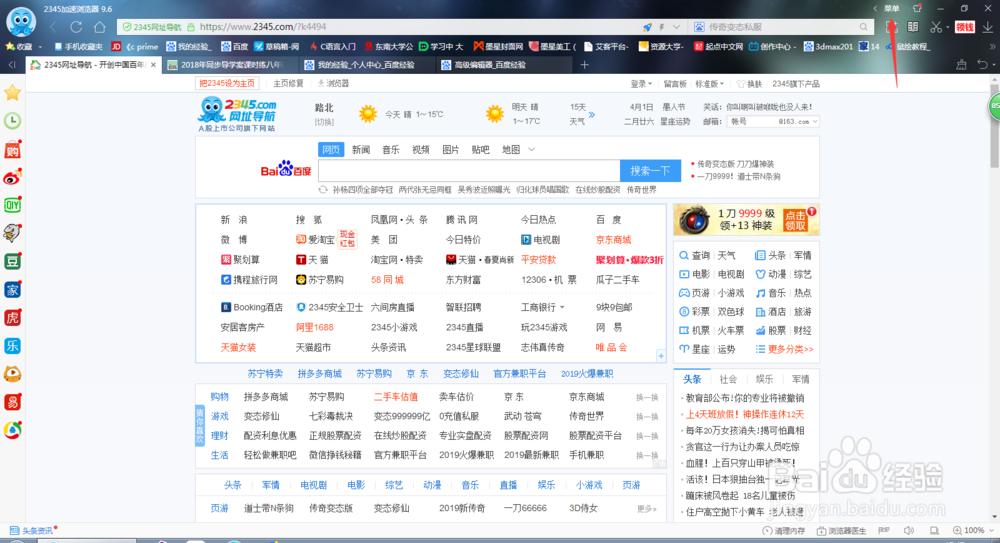Screen dimensions: 1000x543
Task: Click the cleanup broom icon in the tab bar
Action: [961, 64]
